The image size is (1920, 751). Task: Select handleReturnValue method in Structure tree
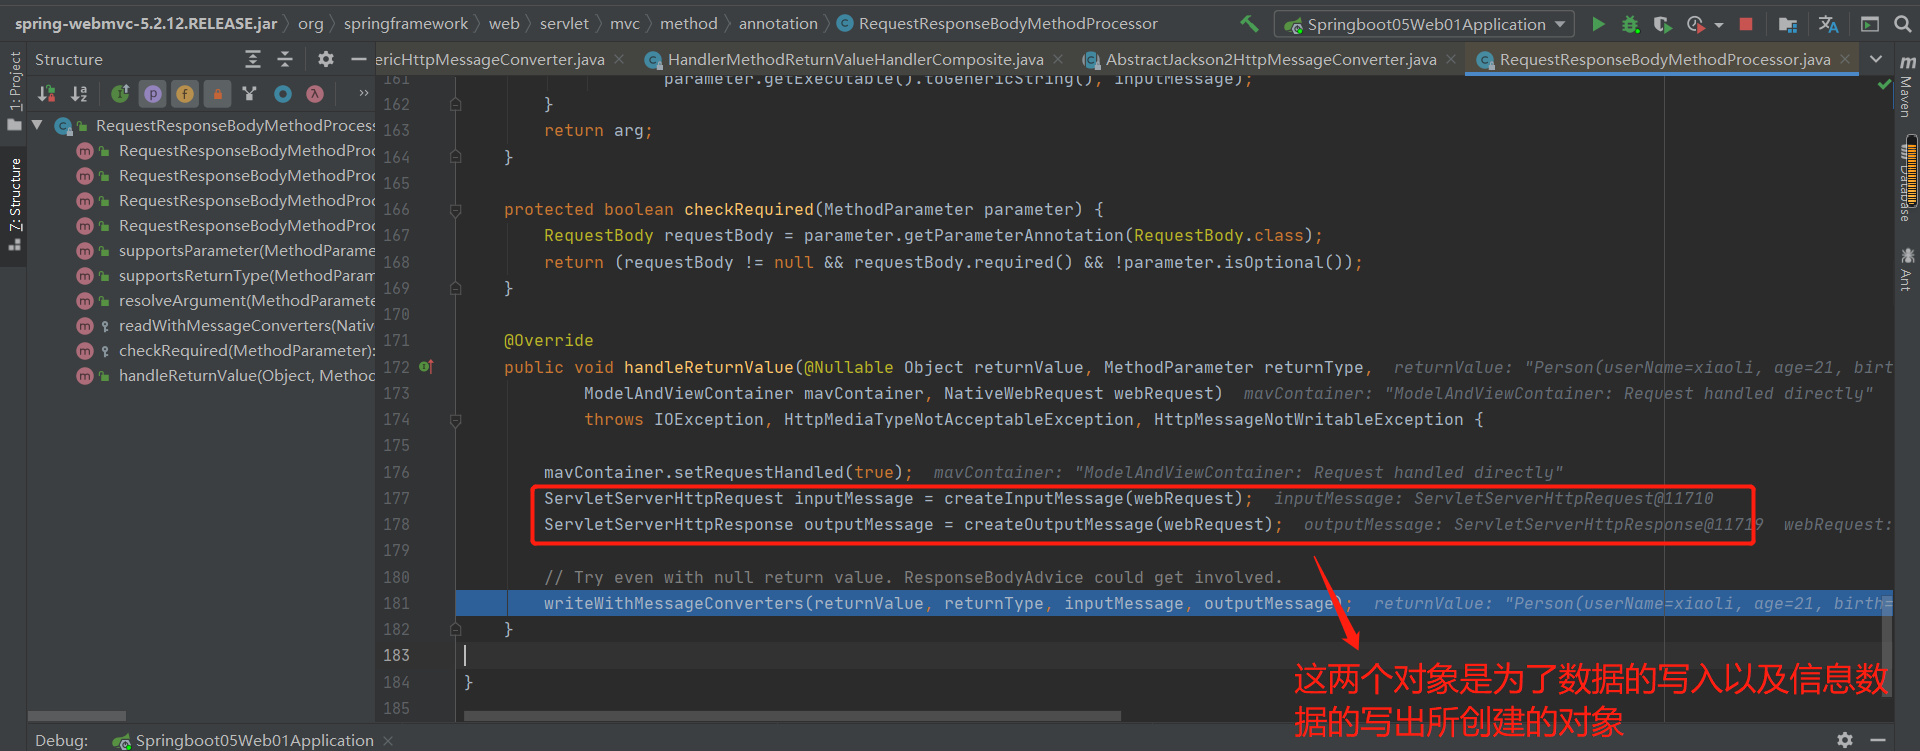click(225, 376)
